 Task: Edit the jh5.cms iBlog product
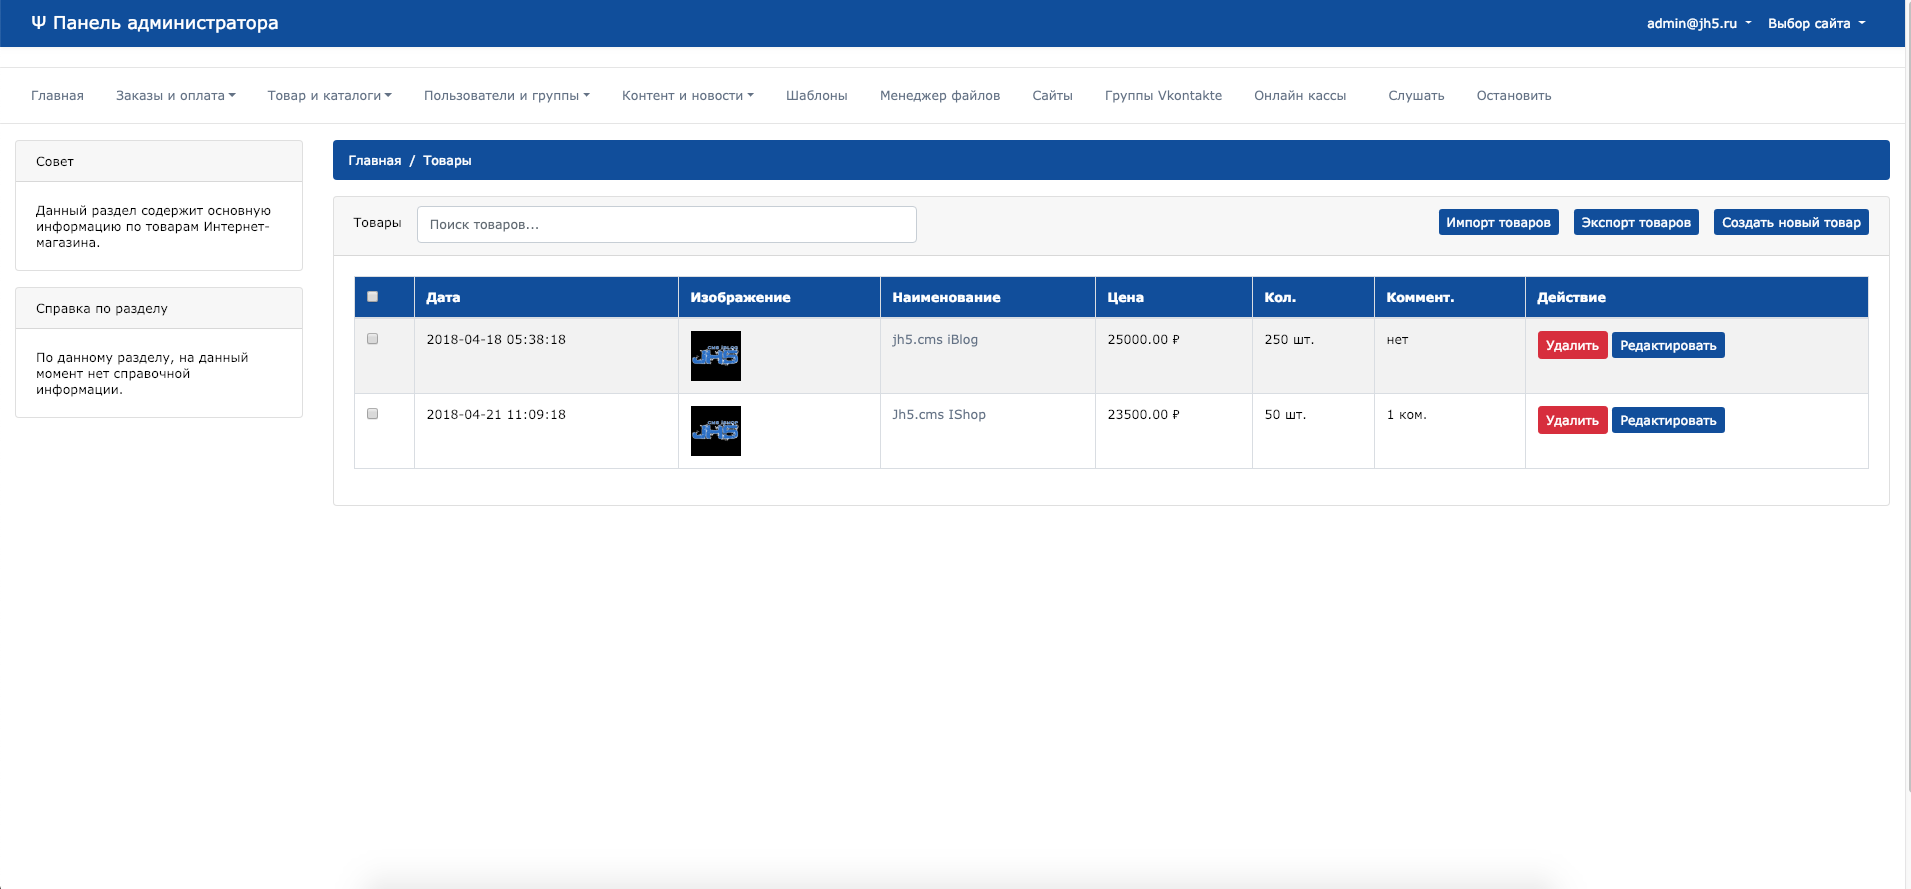[1668, 345]
